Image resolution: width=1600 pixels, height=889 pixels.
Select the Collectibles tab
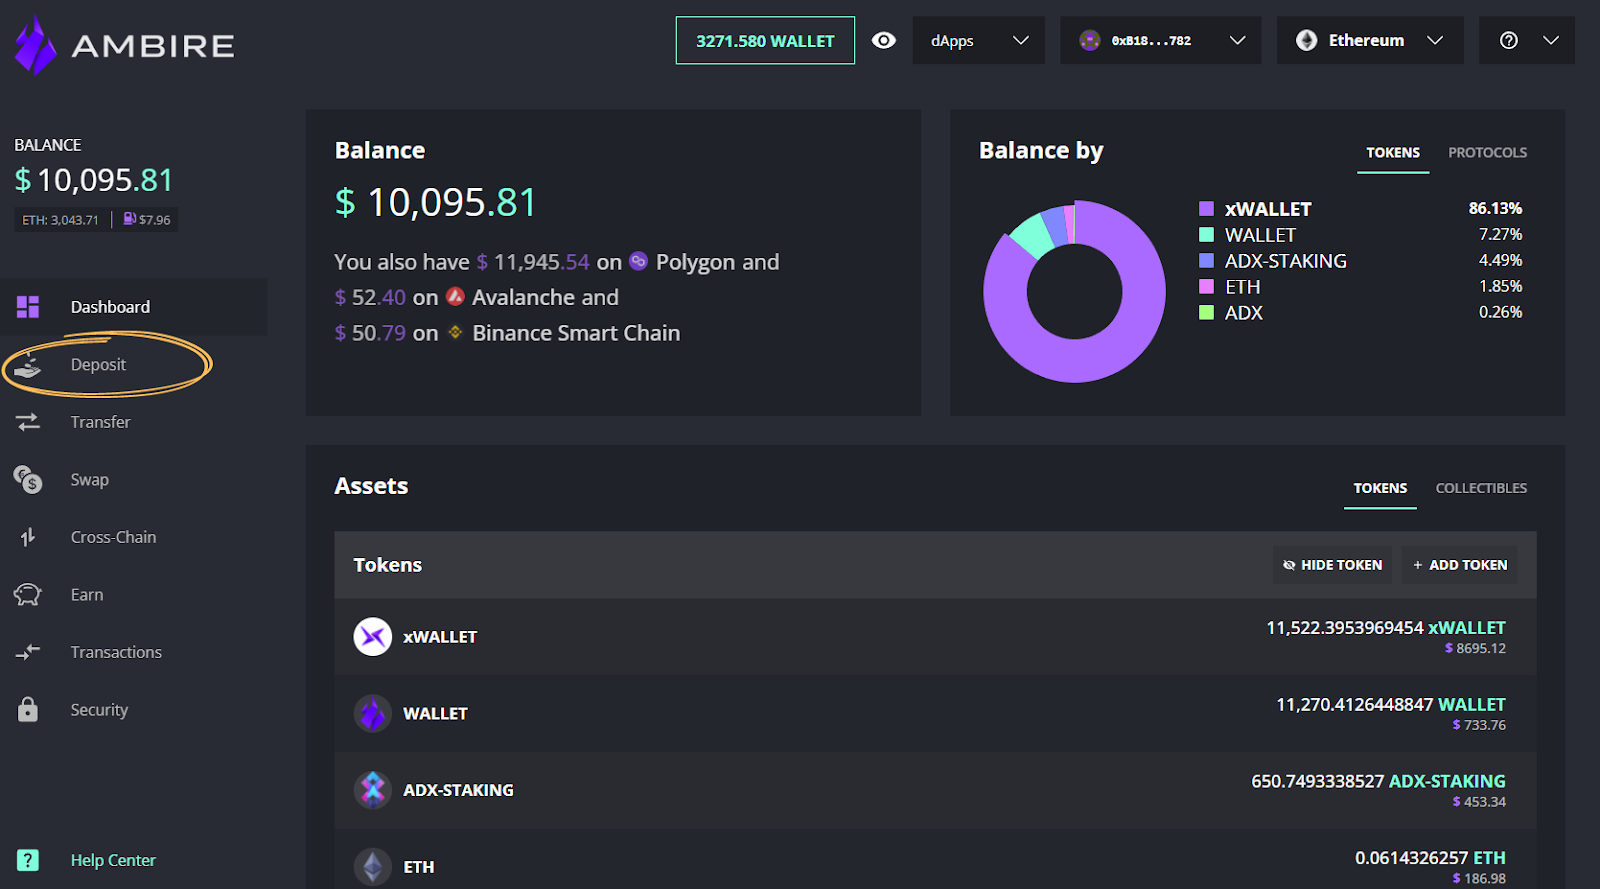1481,489
